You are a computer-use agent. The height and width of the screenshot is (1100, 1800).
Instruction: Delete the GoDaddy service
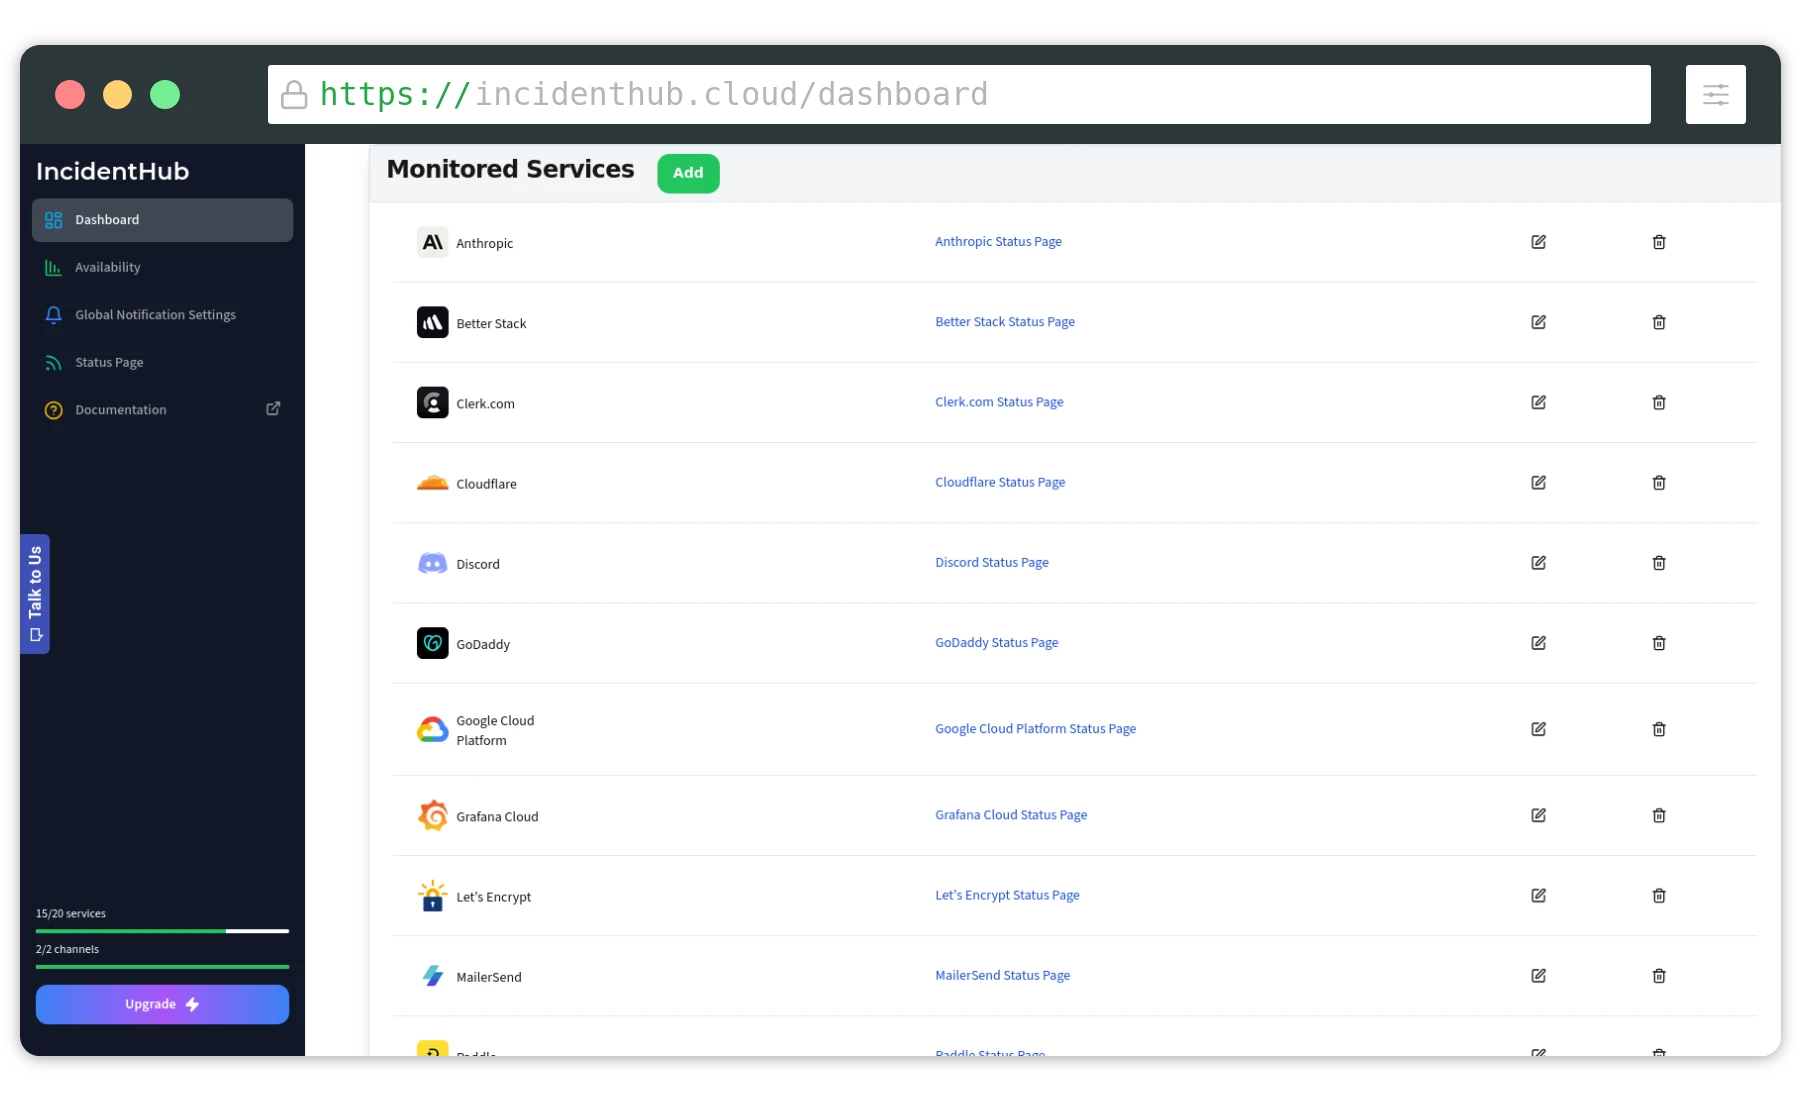(x=1659, y=643)
